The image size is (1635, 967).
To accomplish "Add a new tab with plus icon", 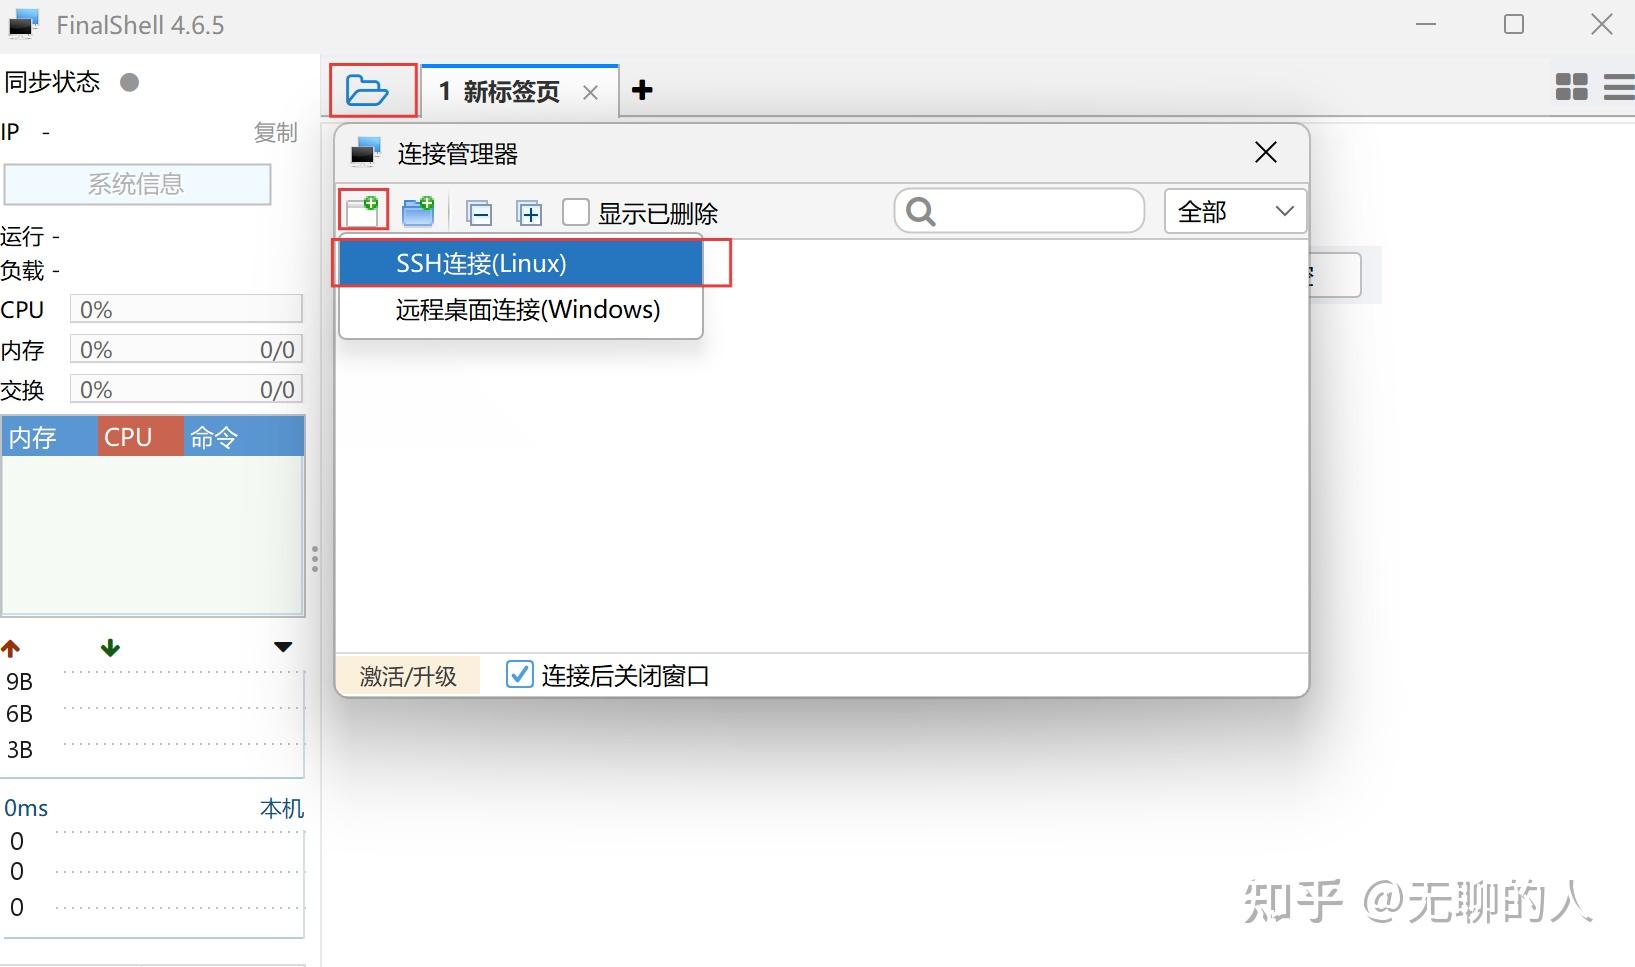I will coord(642,90).
